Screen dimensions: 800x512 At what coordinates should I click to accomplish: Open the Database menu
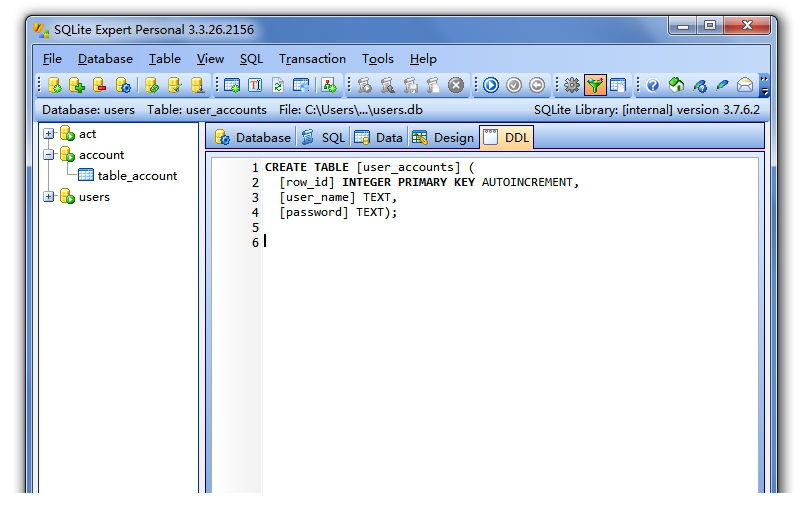[x=105, y=59]
